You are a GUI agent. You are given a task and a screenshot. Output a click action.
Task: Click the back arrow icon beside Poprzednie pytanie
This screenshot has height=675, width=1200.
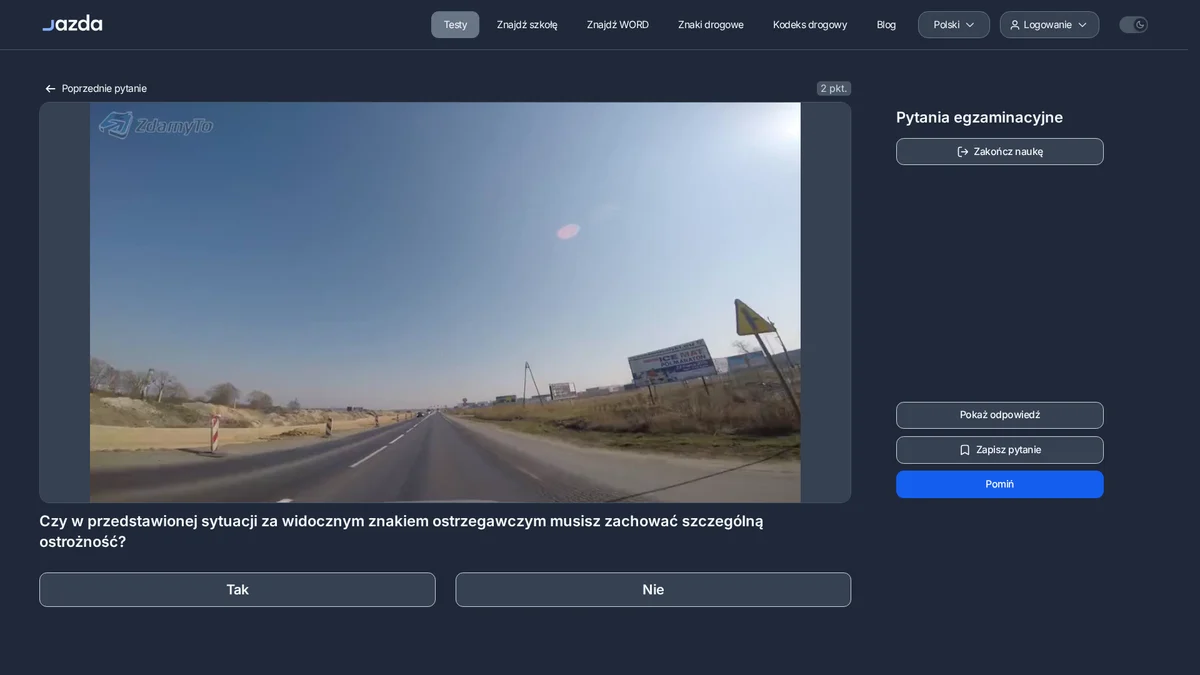[x=50, y=89]
